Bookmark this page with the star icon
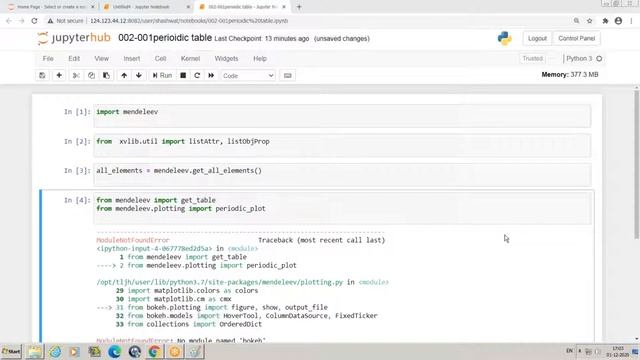640x360 pixels. (x=589, y=21)
